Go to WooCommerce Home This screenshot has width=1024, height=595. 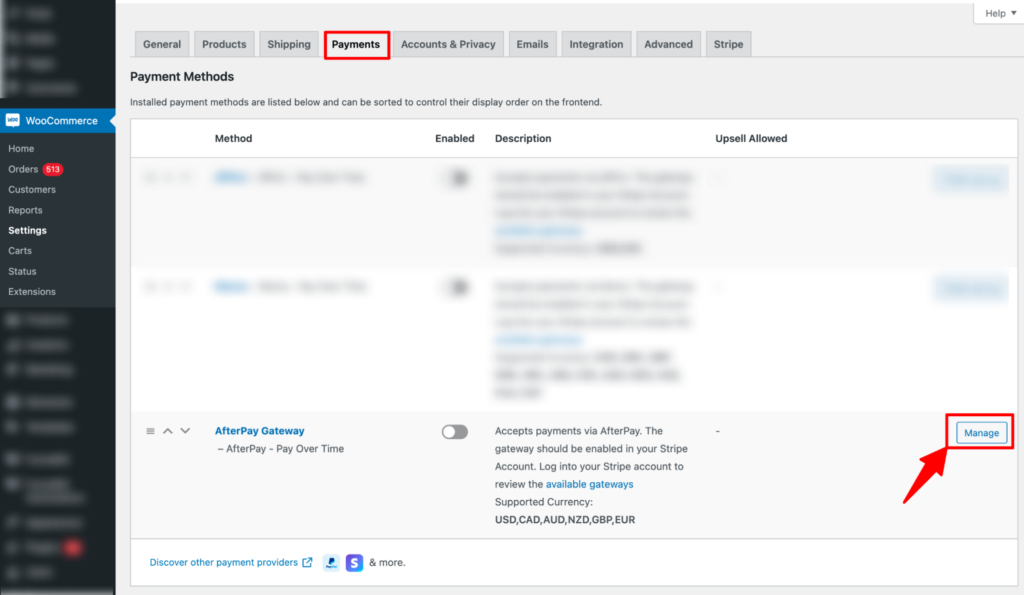click(21, 149)
